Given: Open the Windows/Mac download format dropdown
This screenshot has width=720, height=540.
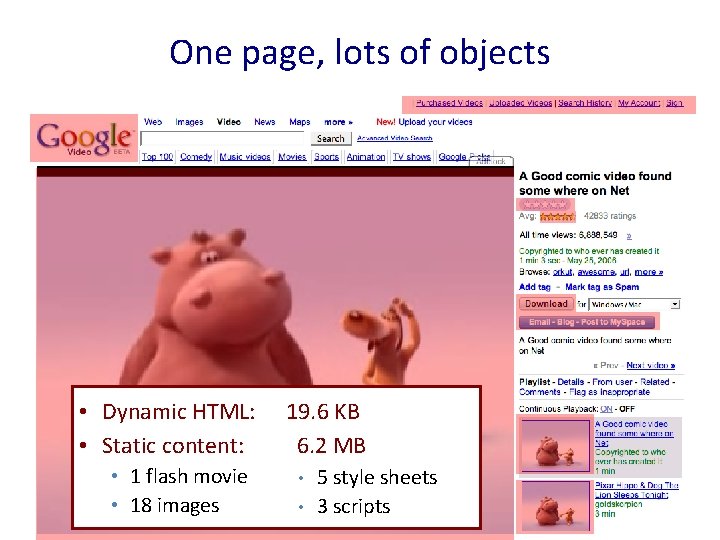Looking at the screenshot, I should 634,304.
